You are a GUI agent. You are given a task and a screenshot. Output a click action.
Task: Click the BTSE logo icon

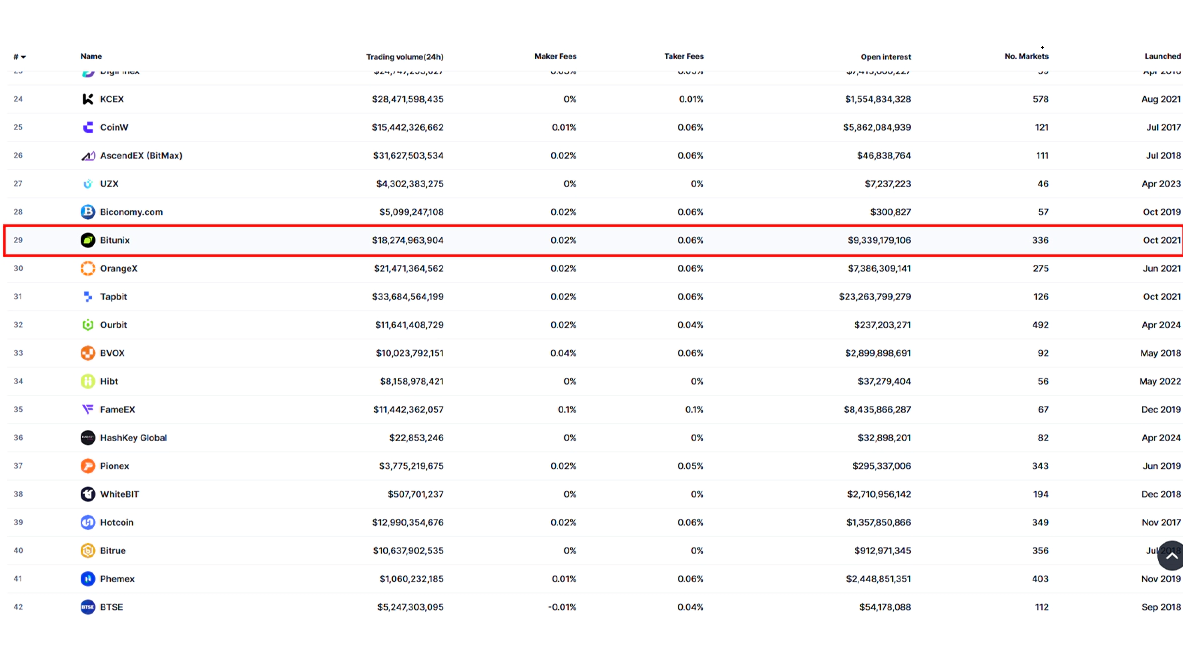click(88, 607)
